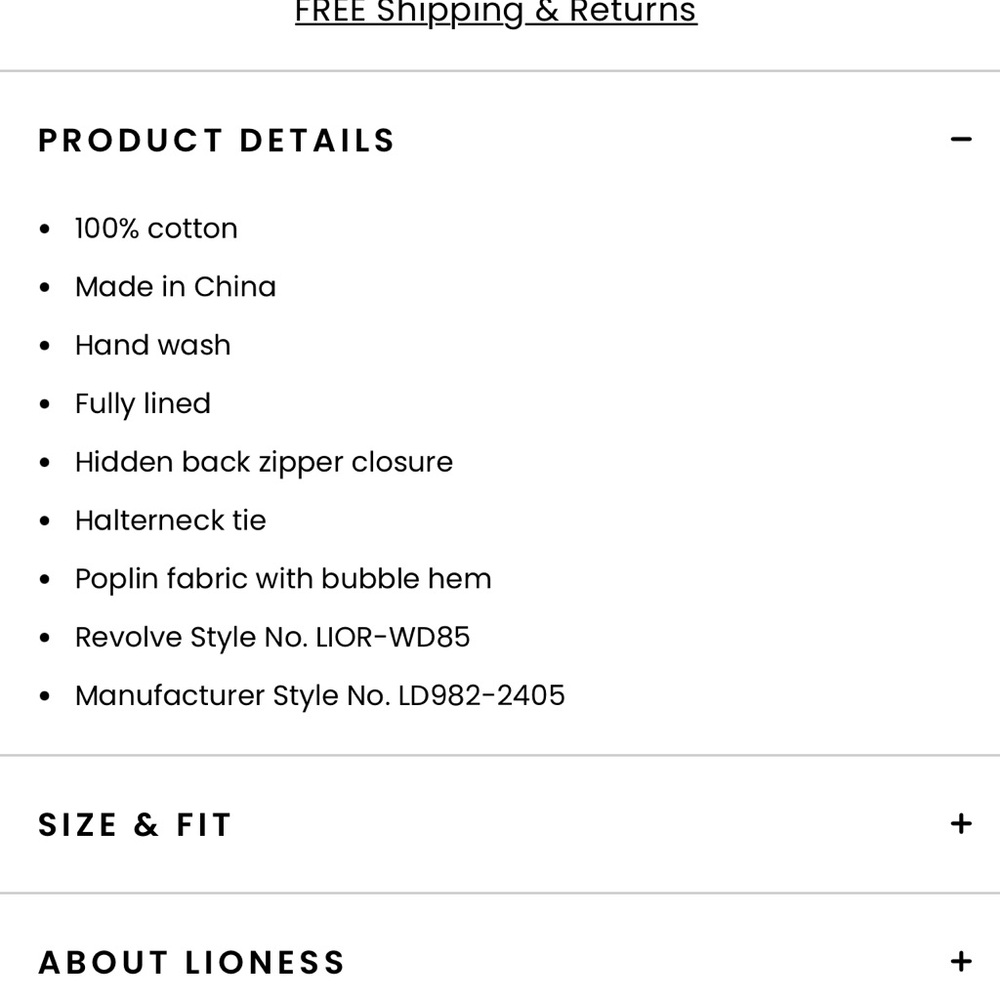Select the "Halterneck tie" detail item
Screen dimensions: 1000x1000
170,520
